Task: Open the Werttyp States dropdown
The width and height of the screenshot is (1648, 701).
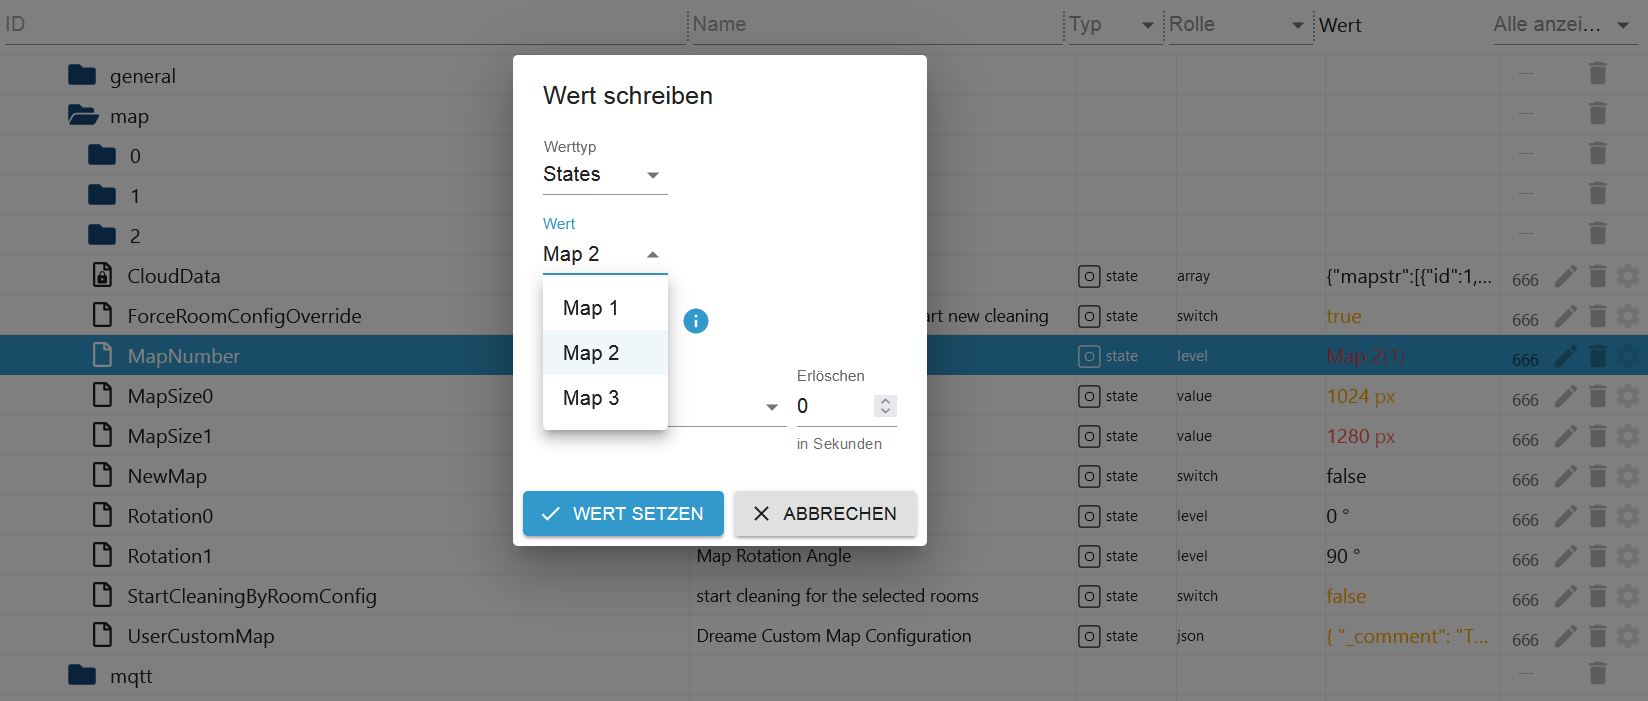Action: tap(604, 175)
